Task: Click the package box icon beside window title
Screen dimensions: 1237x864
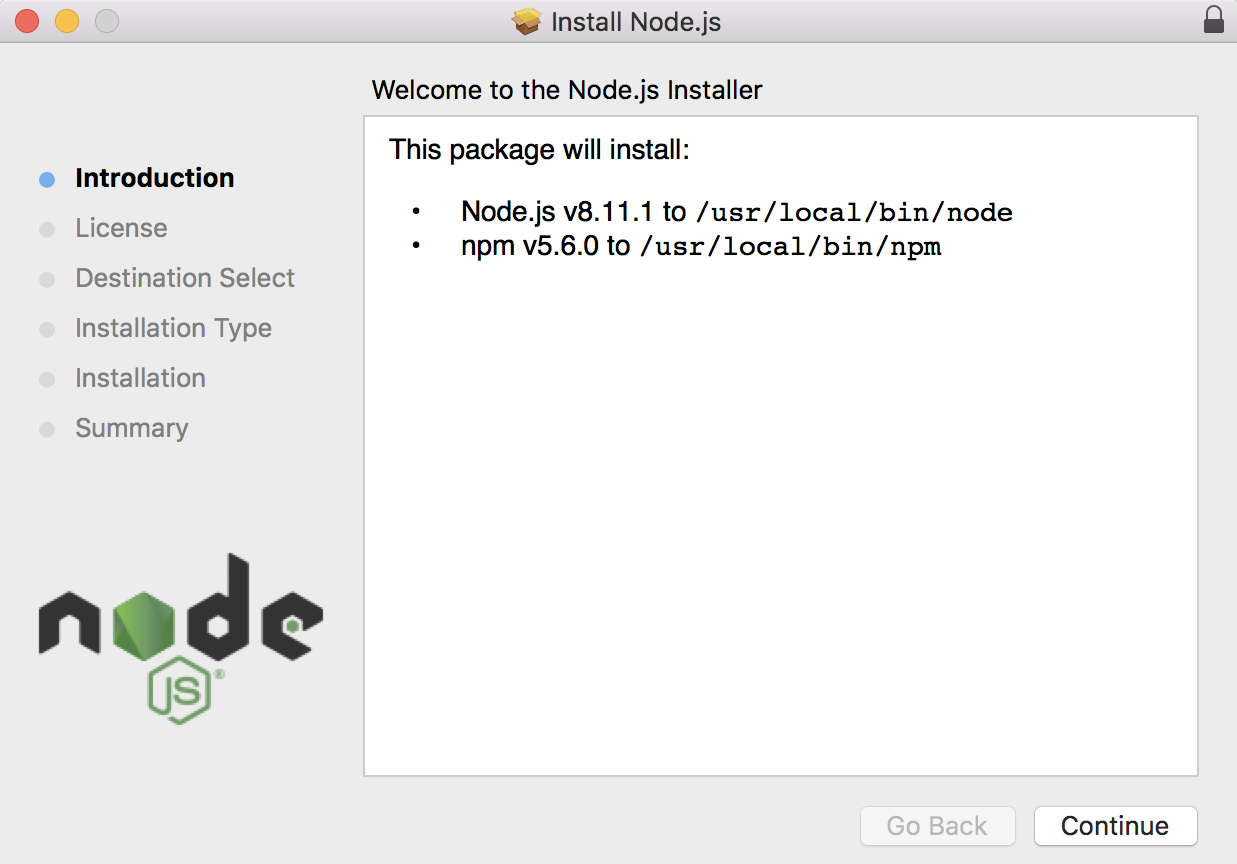Action: click(x=527, y=21)
